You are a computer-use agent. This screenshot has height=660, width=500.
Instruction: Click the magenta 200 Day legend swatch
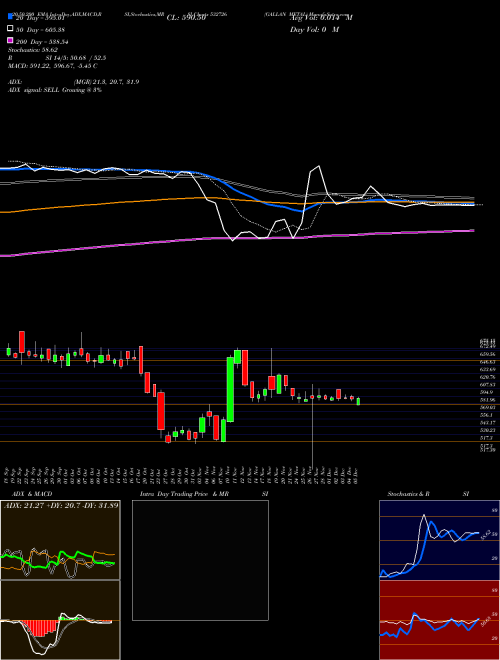(10, 41)
